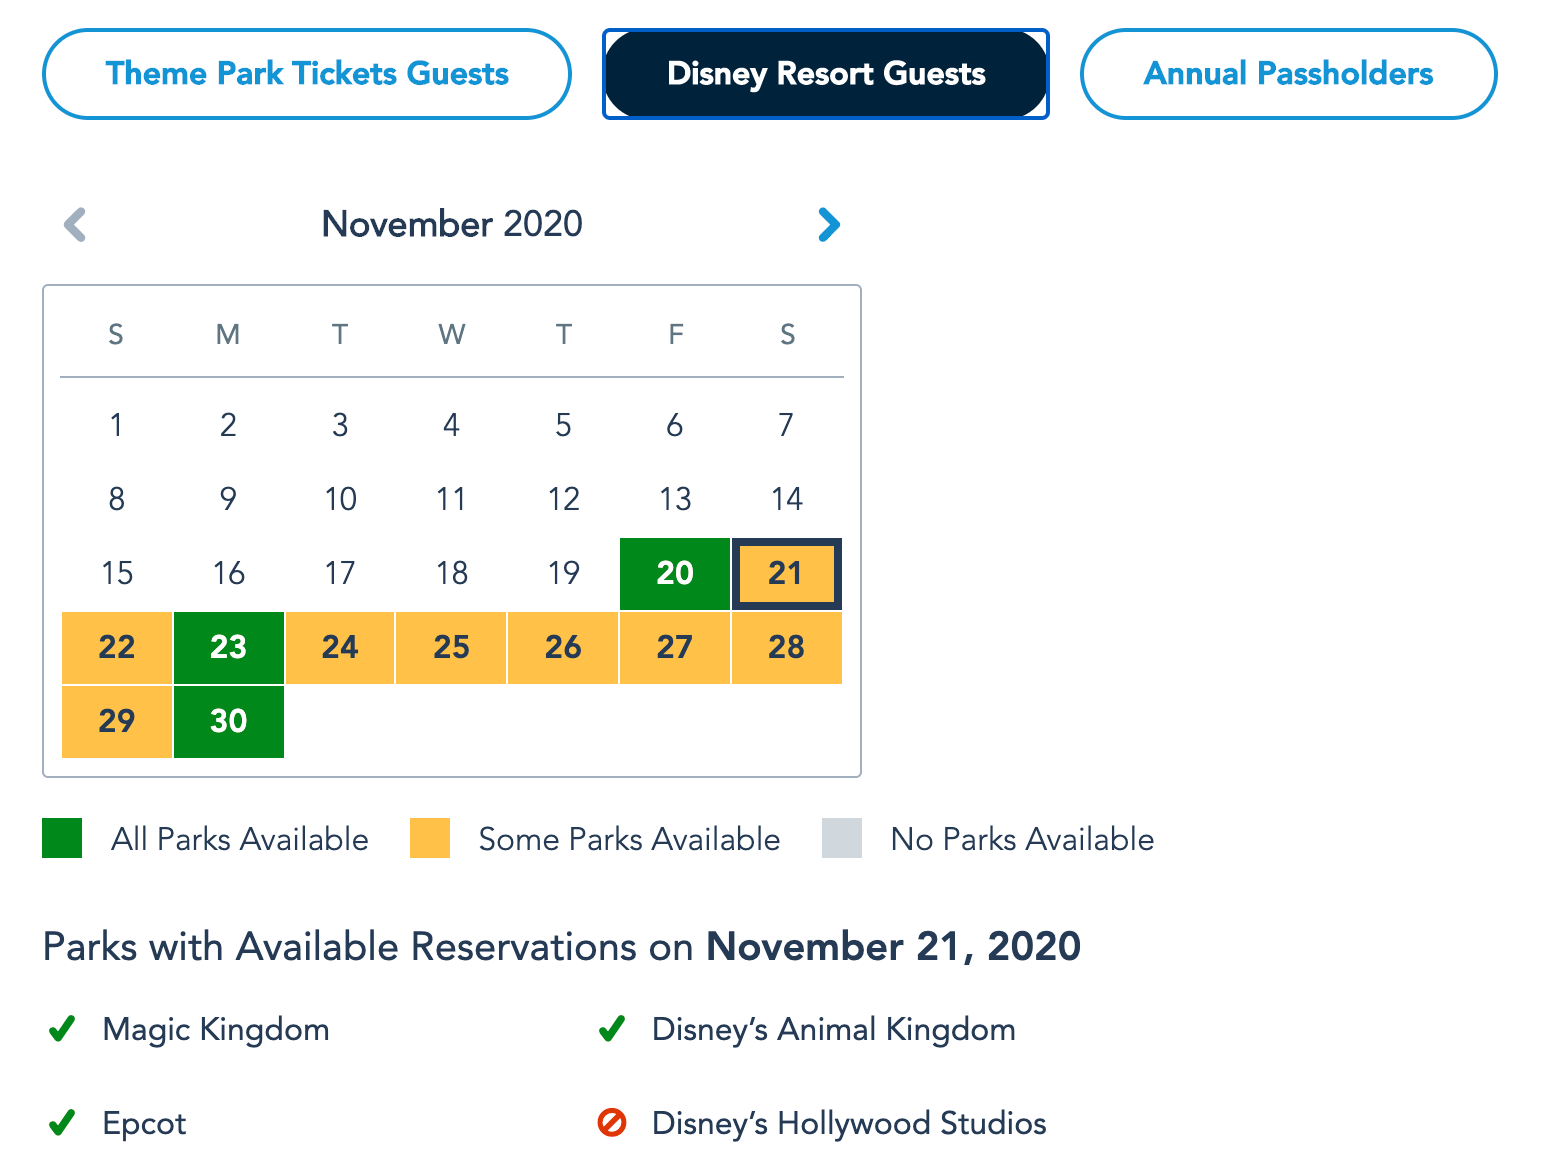Choose November 28 on the calendar
The height and width of the screenshot is (1174, 1554).
click(x=786, y=647)
